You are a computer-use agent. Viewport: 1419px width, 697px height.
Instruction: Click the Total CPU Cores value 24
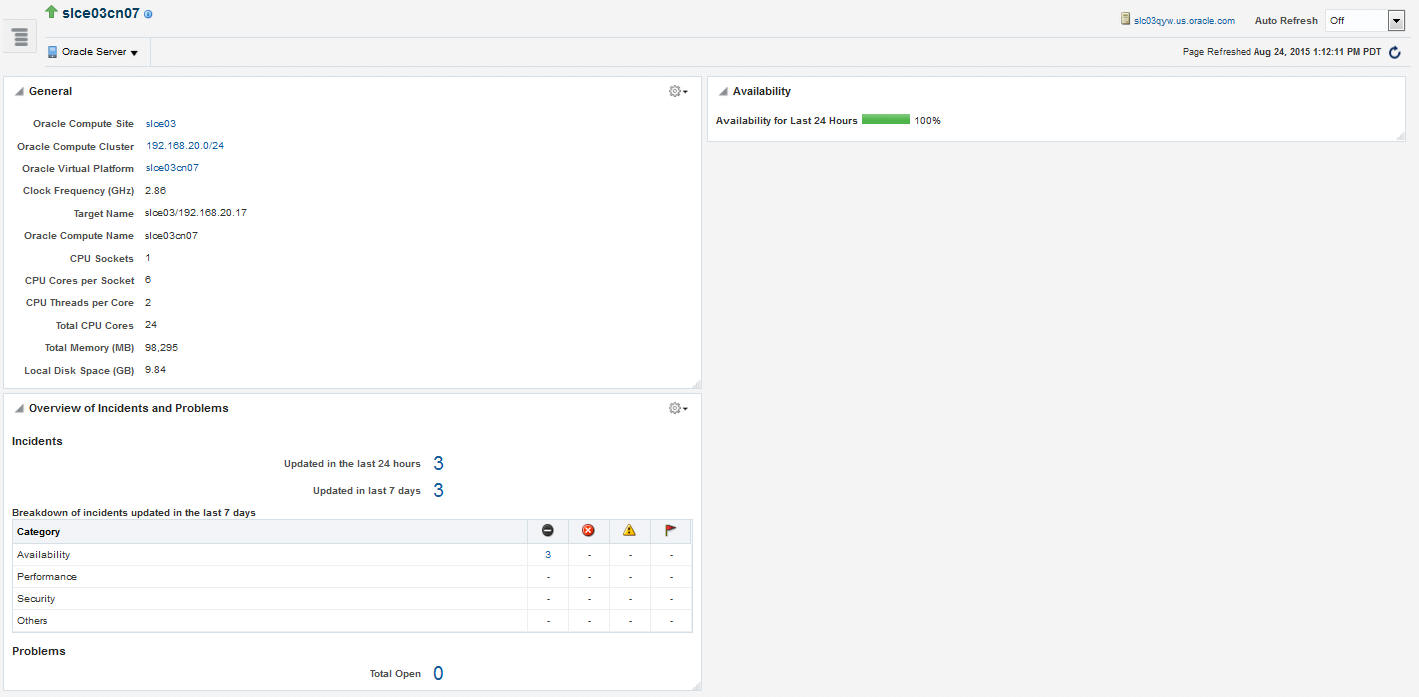click(x=151, y=325)
